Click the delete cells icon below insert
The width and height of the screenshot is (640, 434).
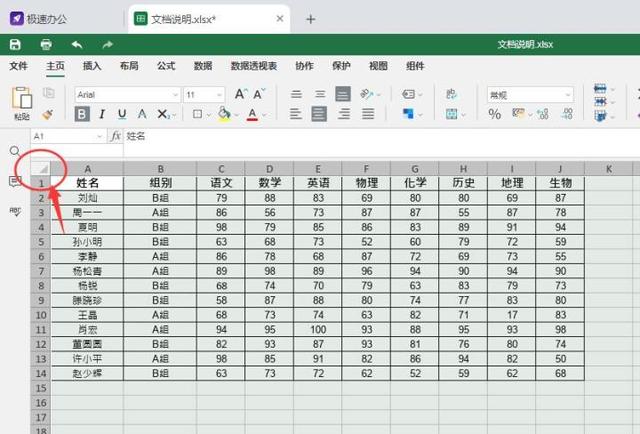[x=600, y=102]
